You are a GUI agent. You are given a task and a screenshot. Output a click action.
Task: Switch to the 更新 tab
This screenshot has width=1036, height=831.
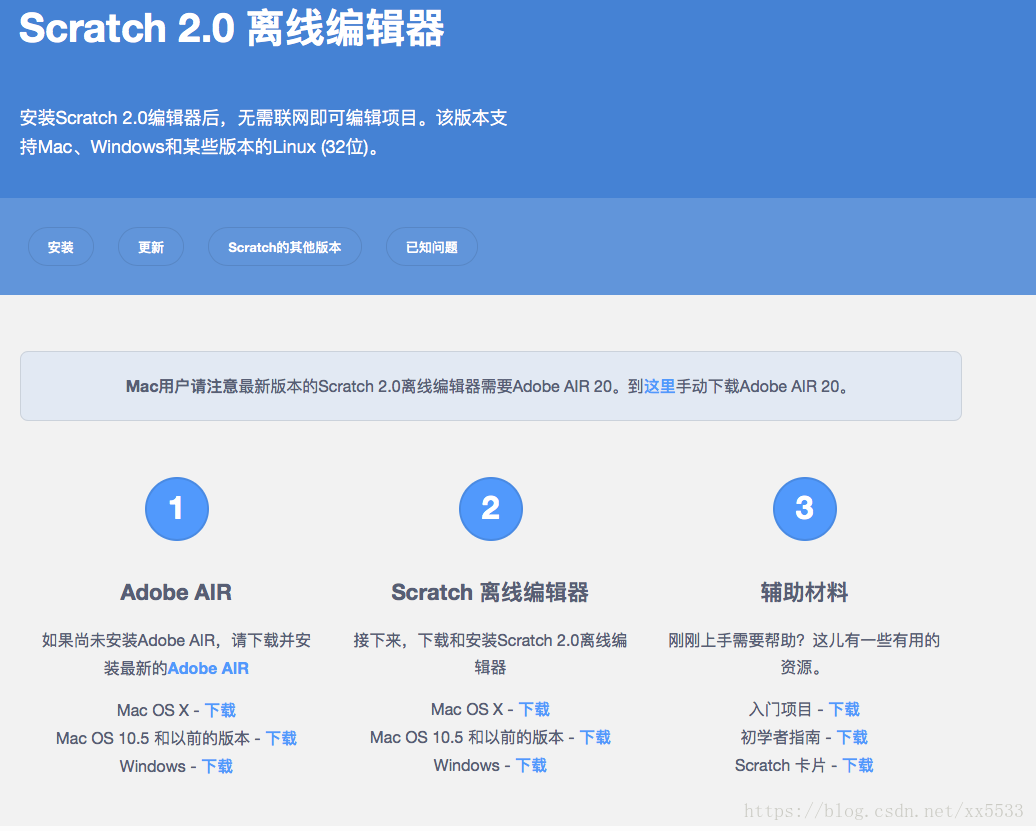151,247
